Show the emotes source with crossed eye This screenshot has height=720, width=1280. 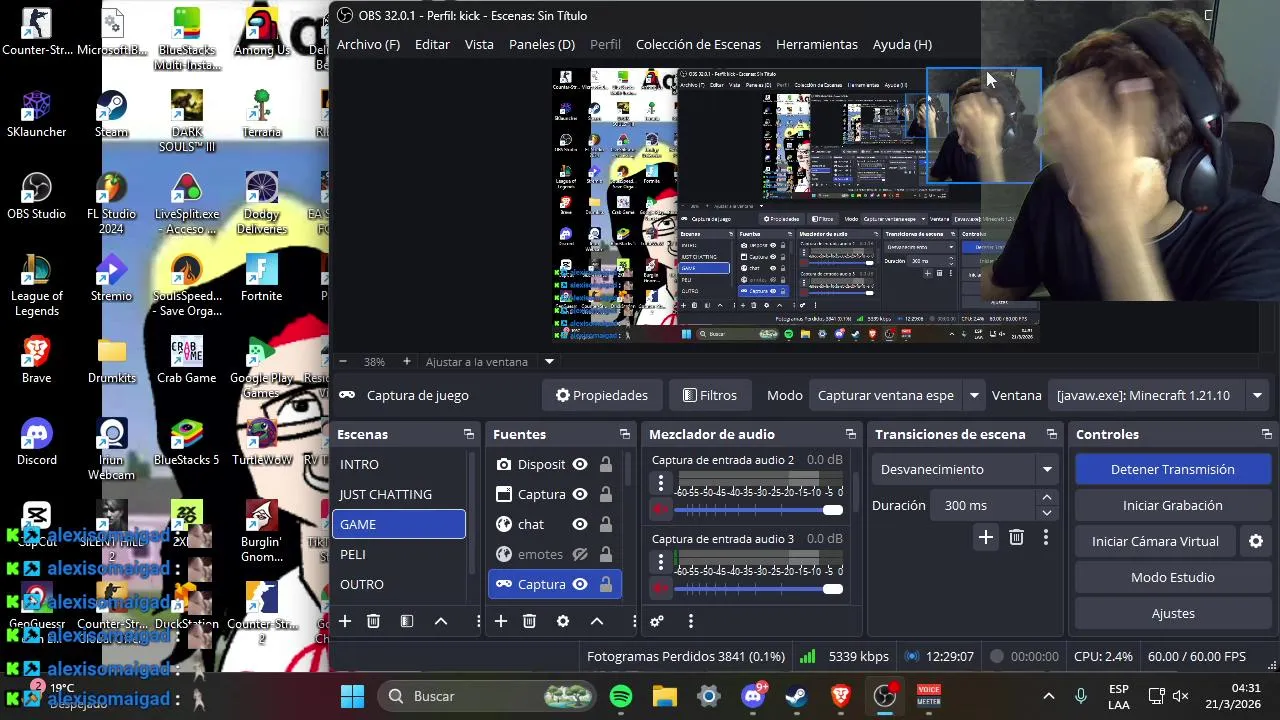click(580, 554)
